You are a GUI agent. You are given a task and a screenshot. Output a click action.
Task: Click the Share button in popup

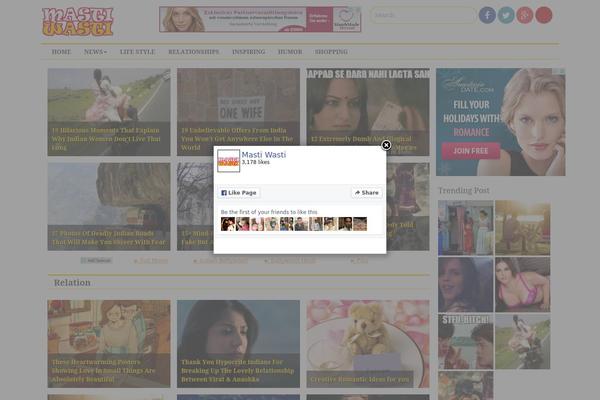click(367, 193)
